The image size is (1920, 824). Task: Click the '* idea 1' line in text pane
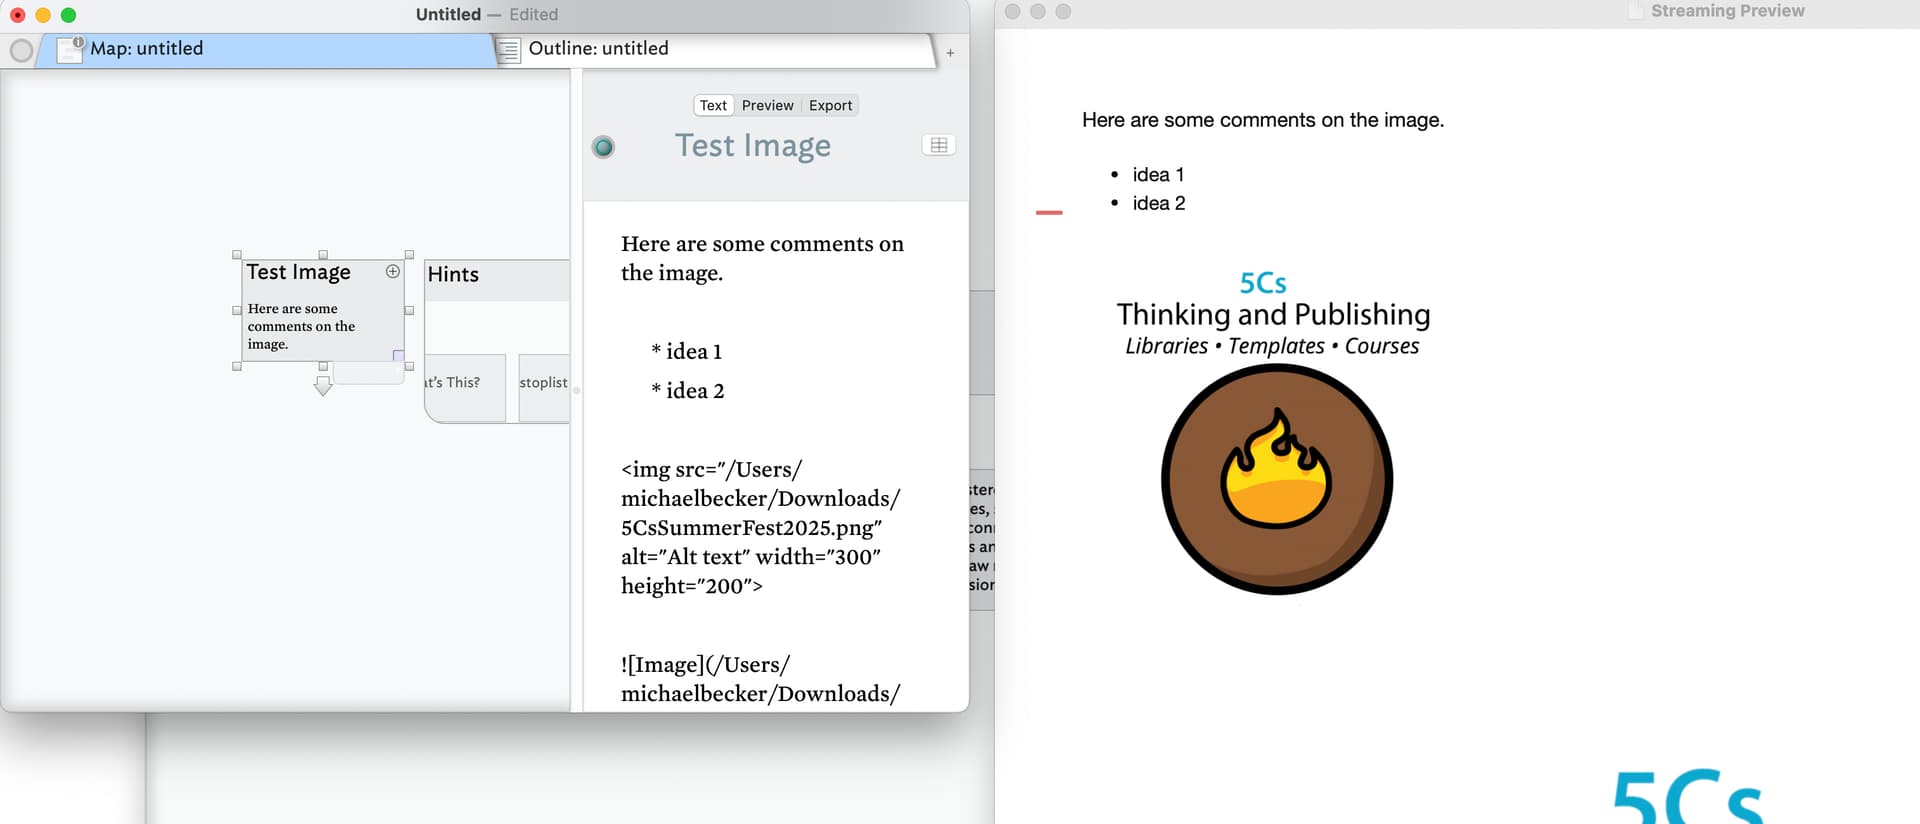tap(686, 351)
